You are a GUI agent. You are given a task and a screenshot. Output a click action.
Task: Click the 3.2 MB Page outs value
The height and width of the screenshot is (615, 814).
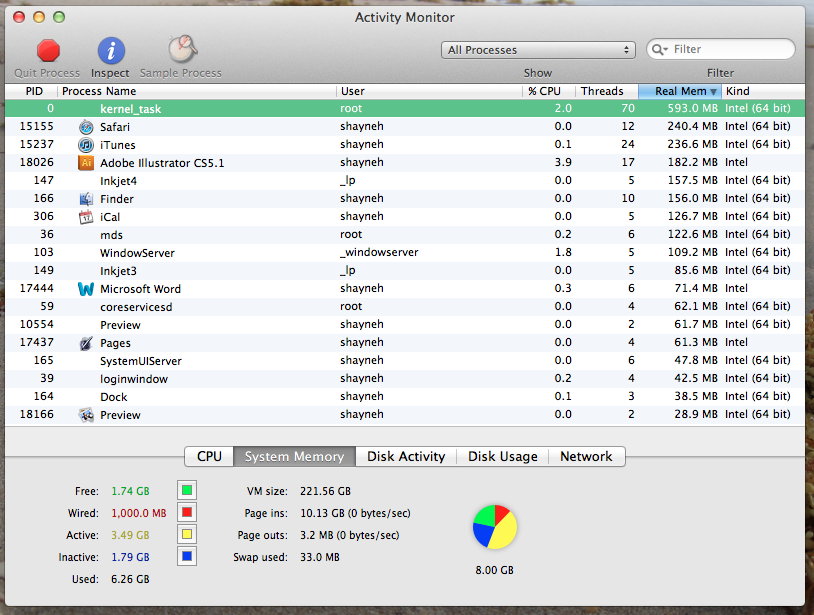point(350,535)
